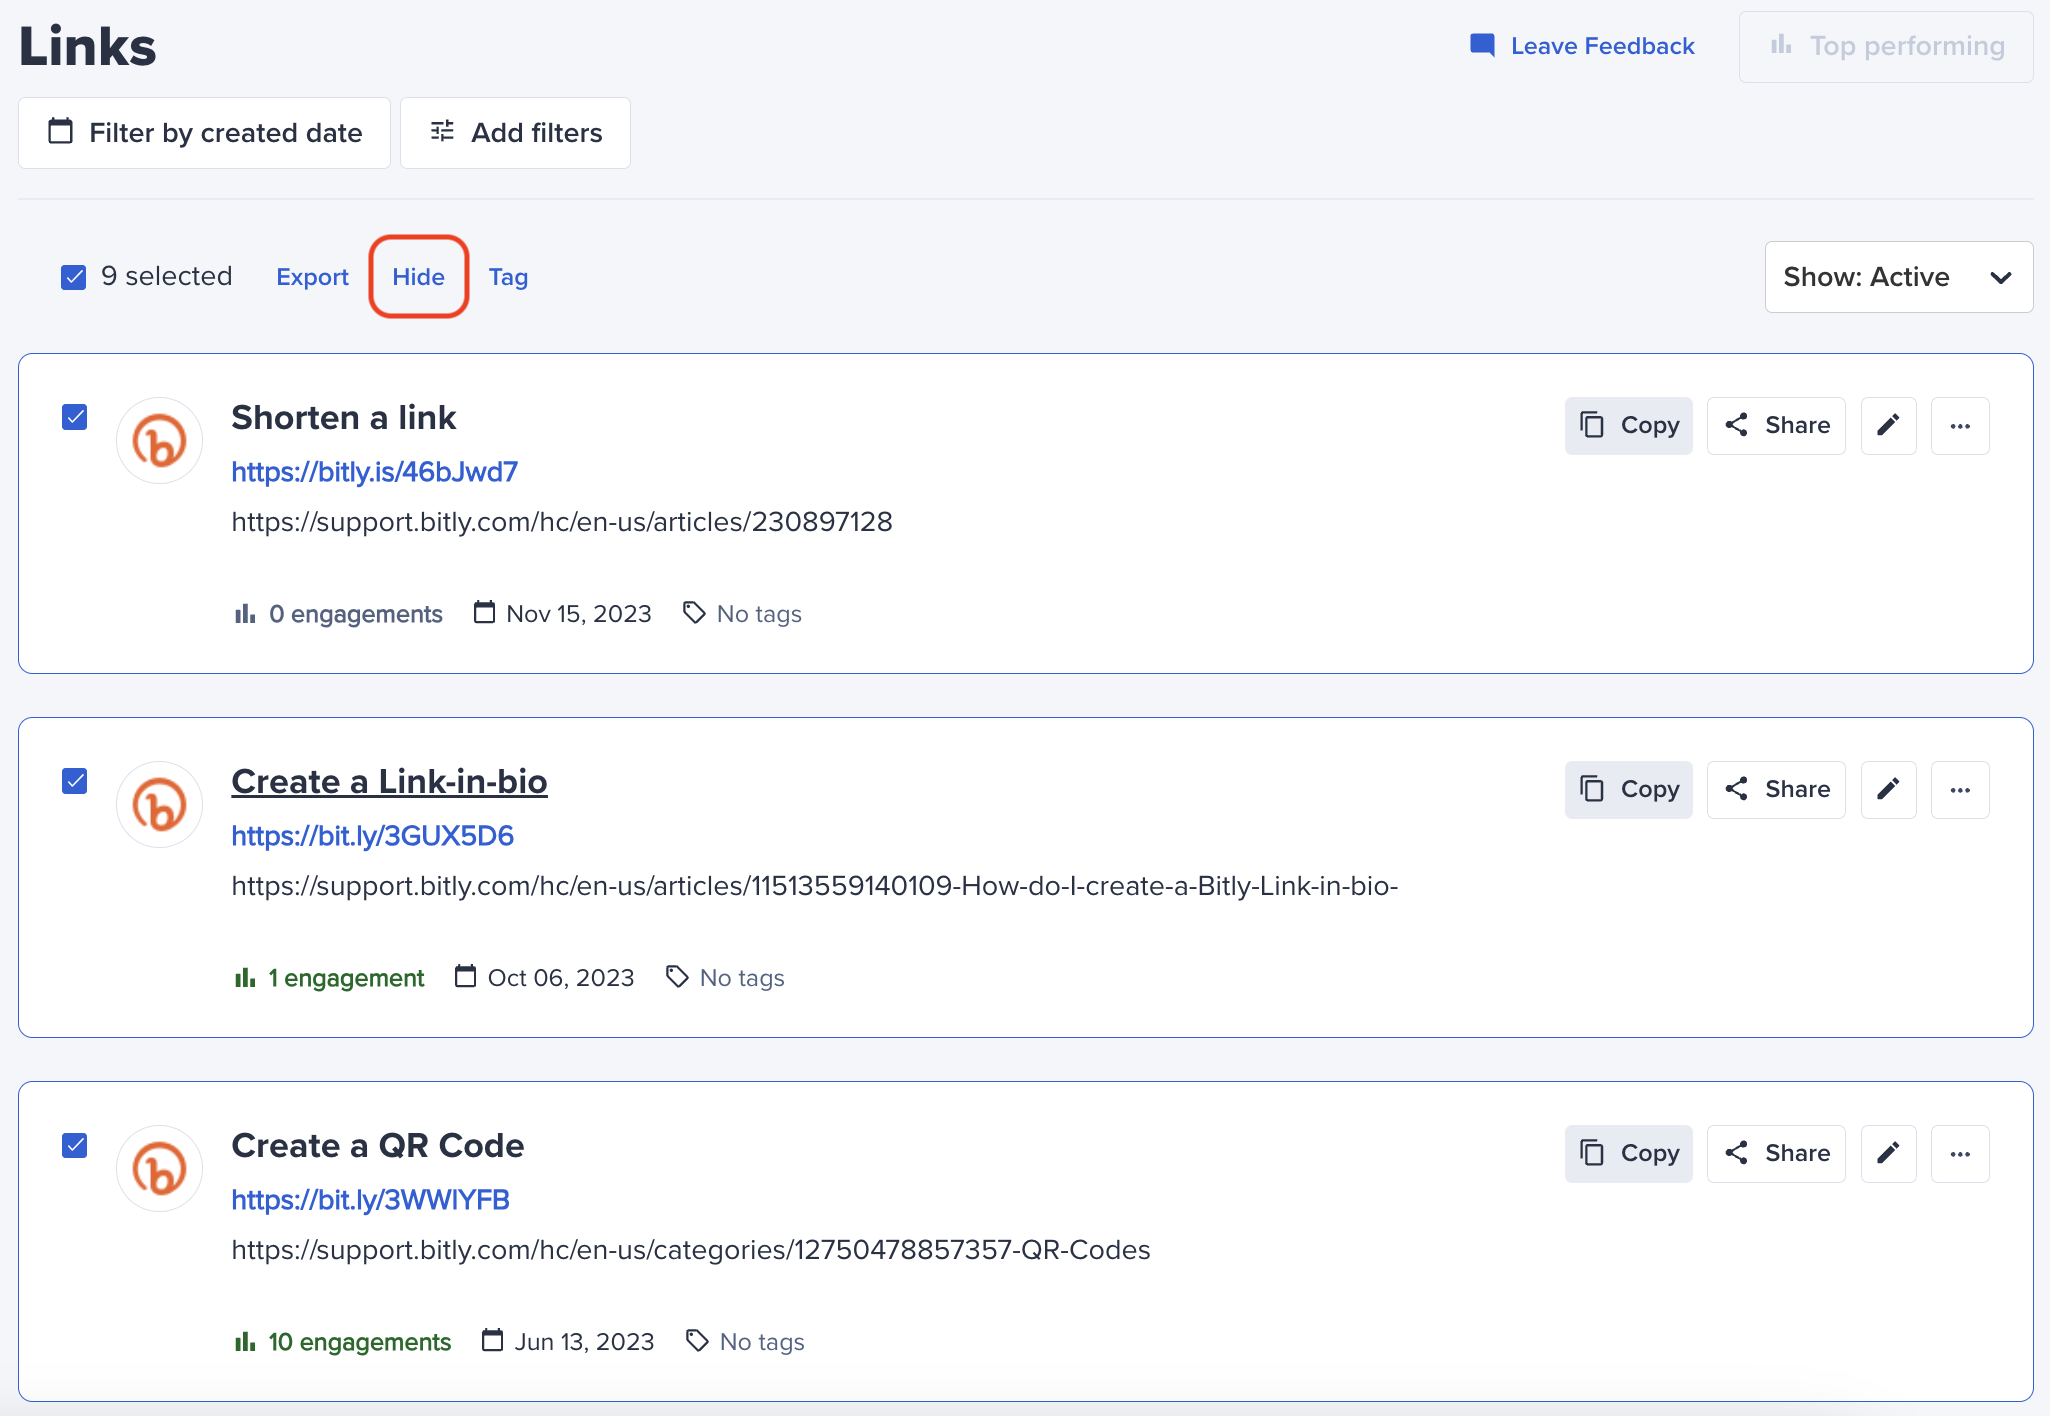This screenshot has height=1416, width=2050.
Task: Uncheck the Shorten a link checkbox
Action: coord(75,417)
